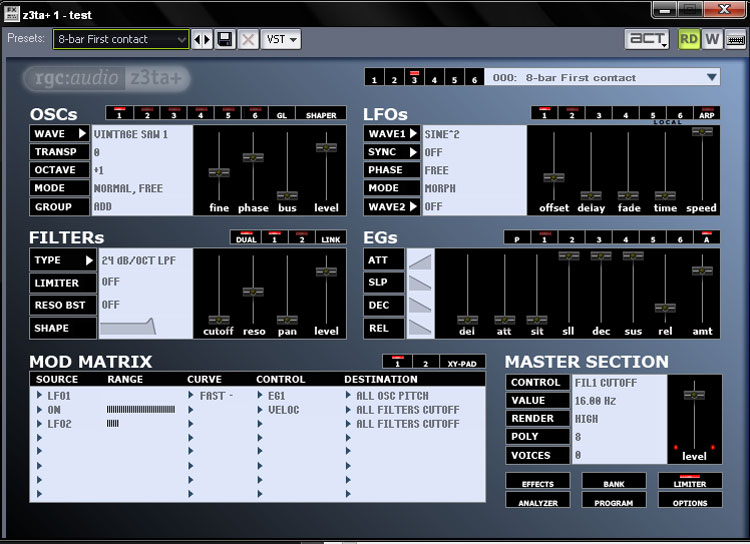This screenshot has height=544, width=750.
Task: Toggle the master LIMITER button
Action: pyautogui.click(x=690, y=482)
